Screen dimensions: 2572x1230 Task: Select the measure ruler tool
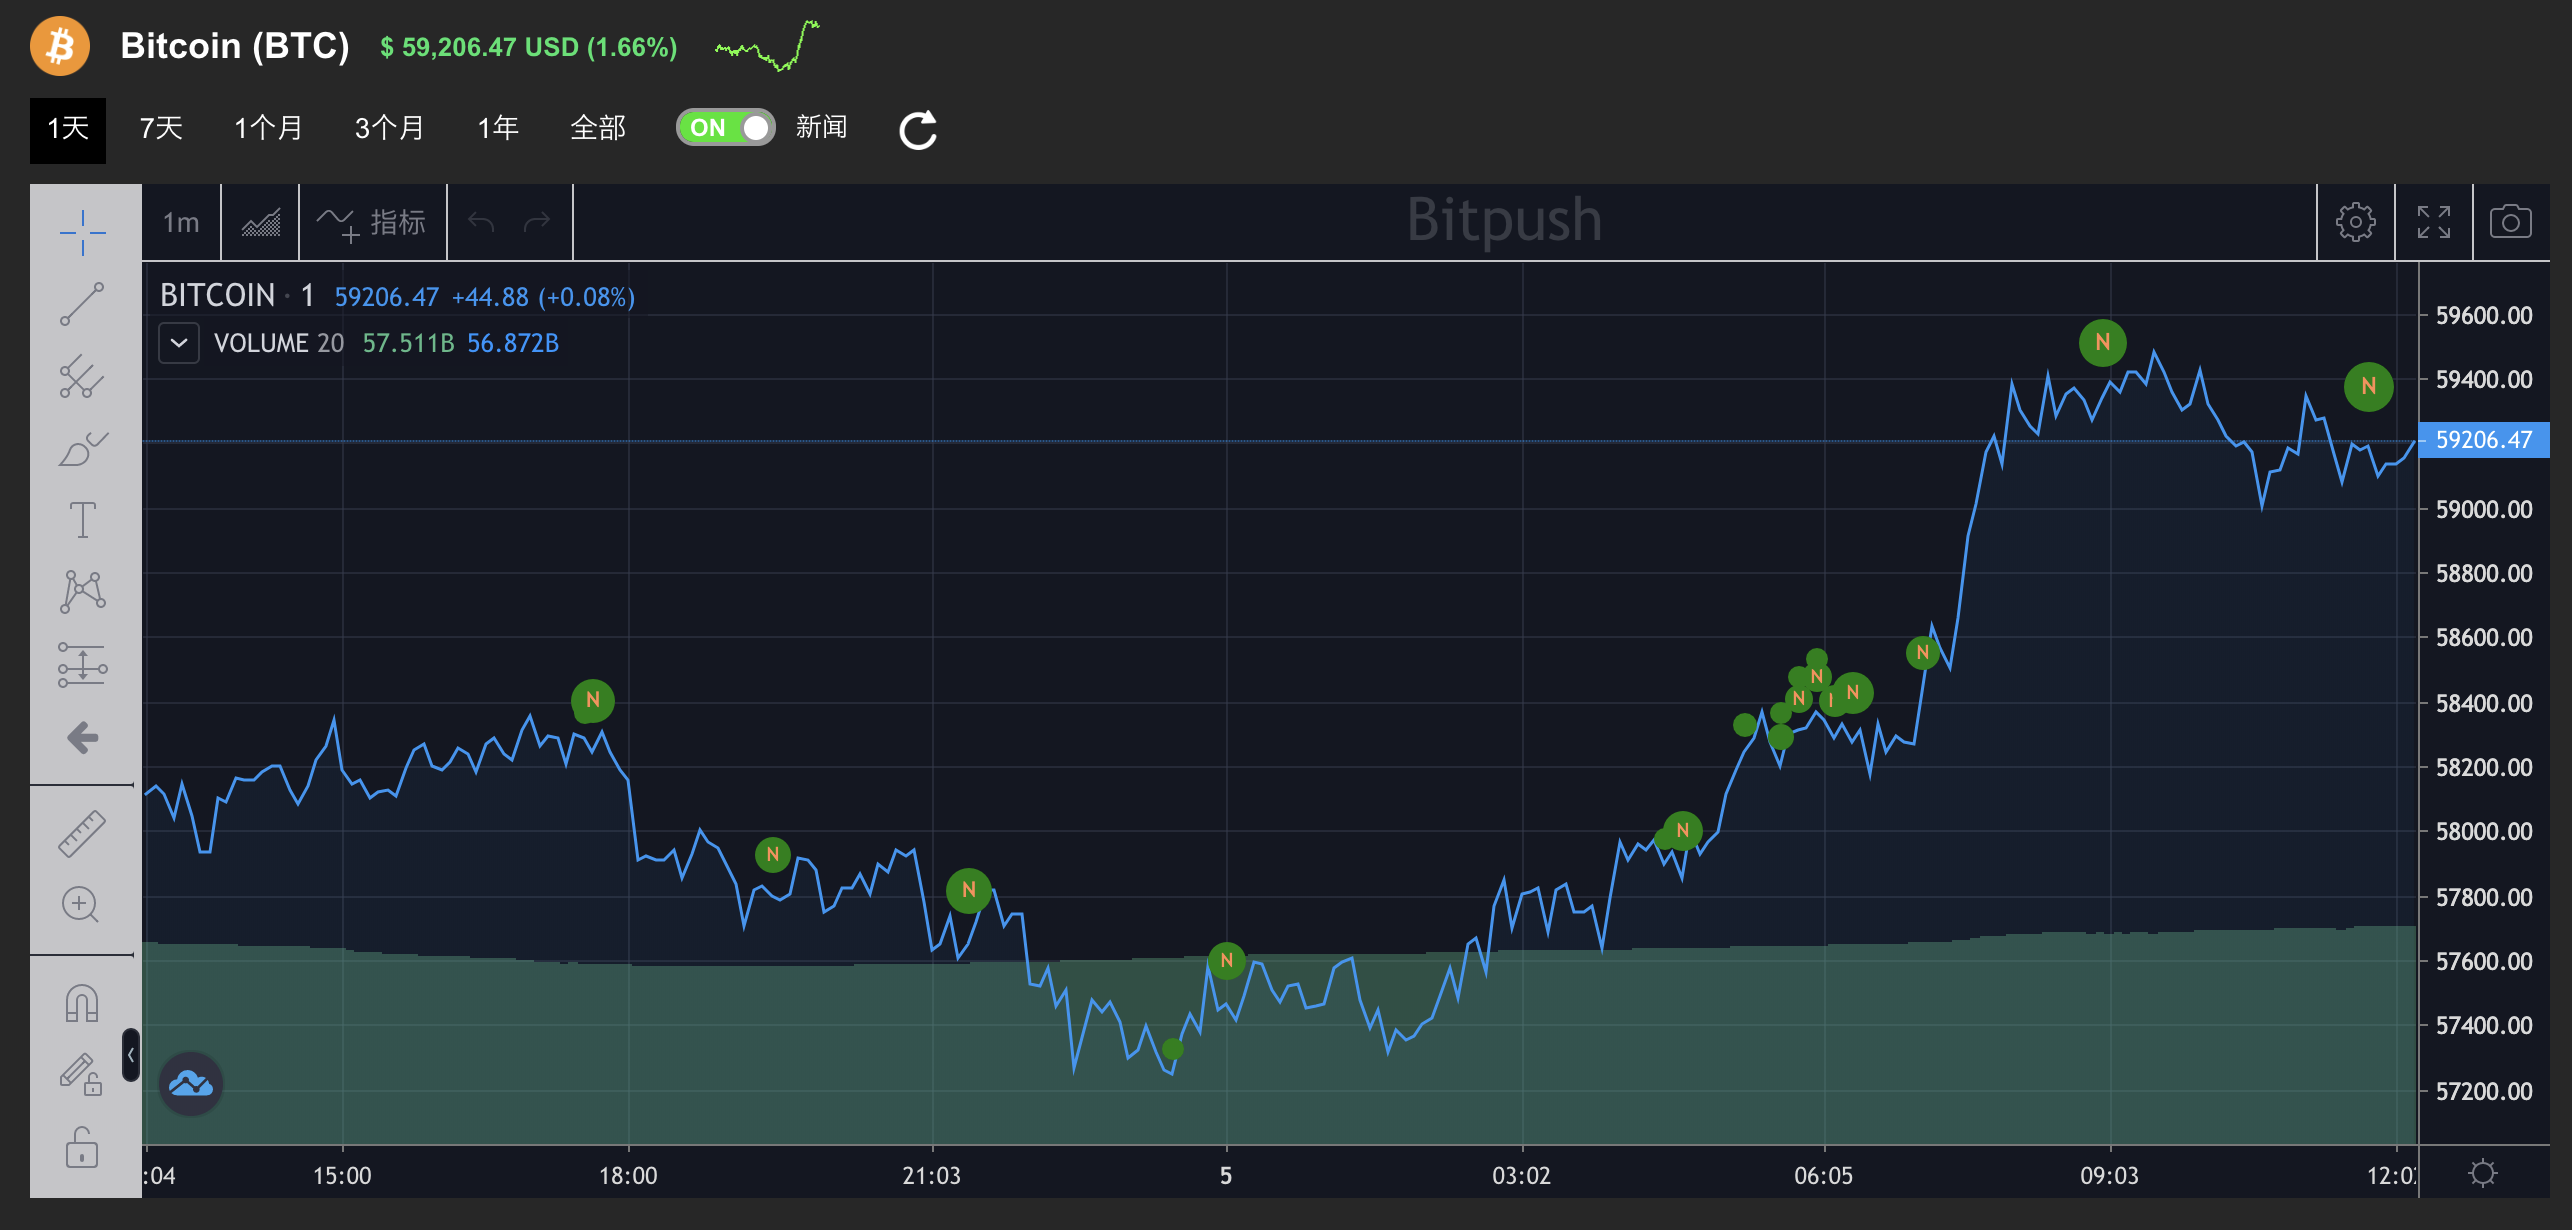point(81,830)
